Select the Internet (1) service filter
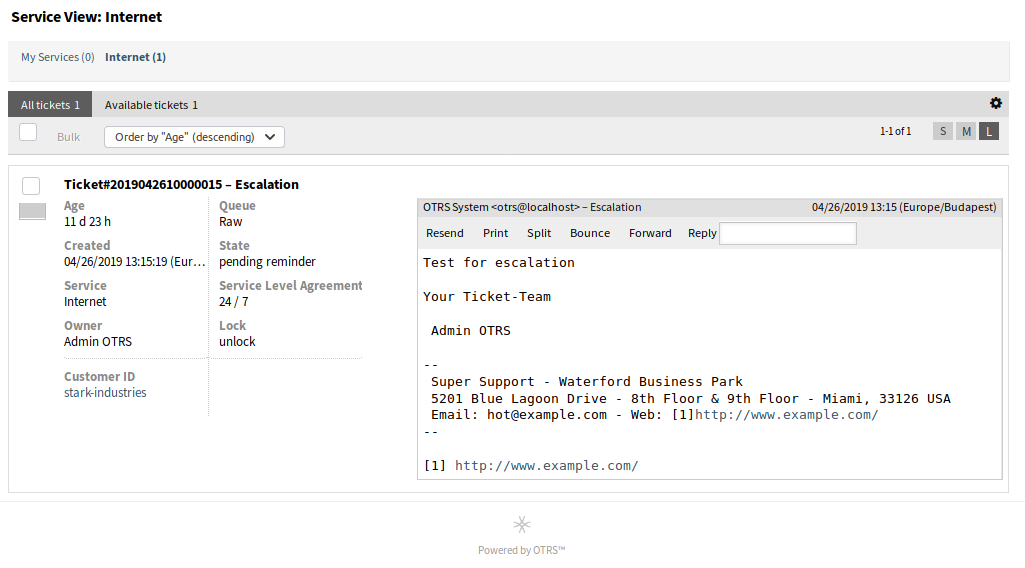This screenshot has height=568, width=1025. click(135, 57)
